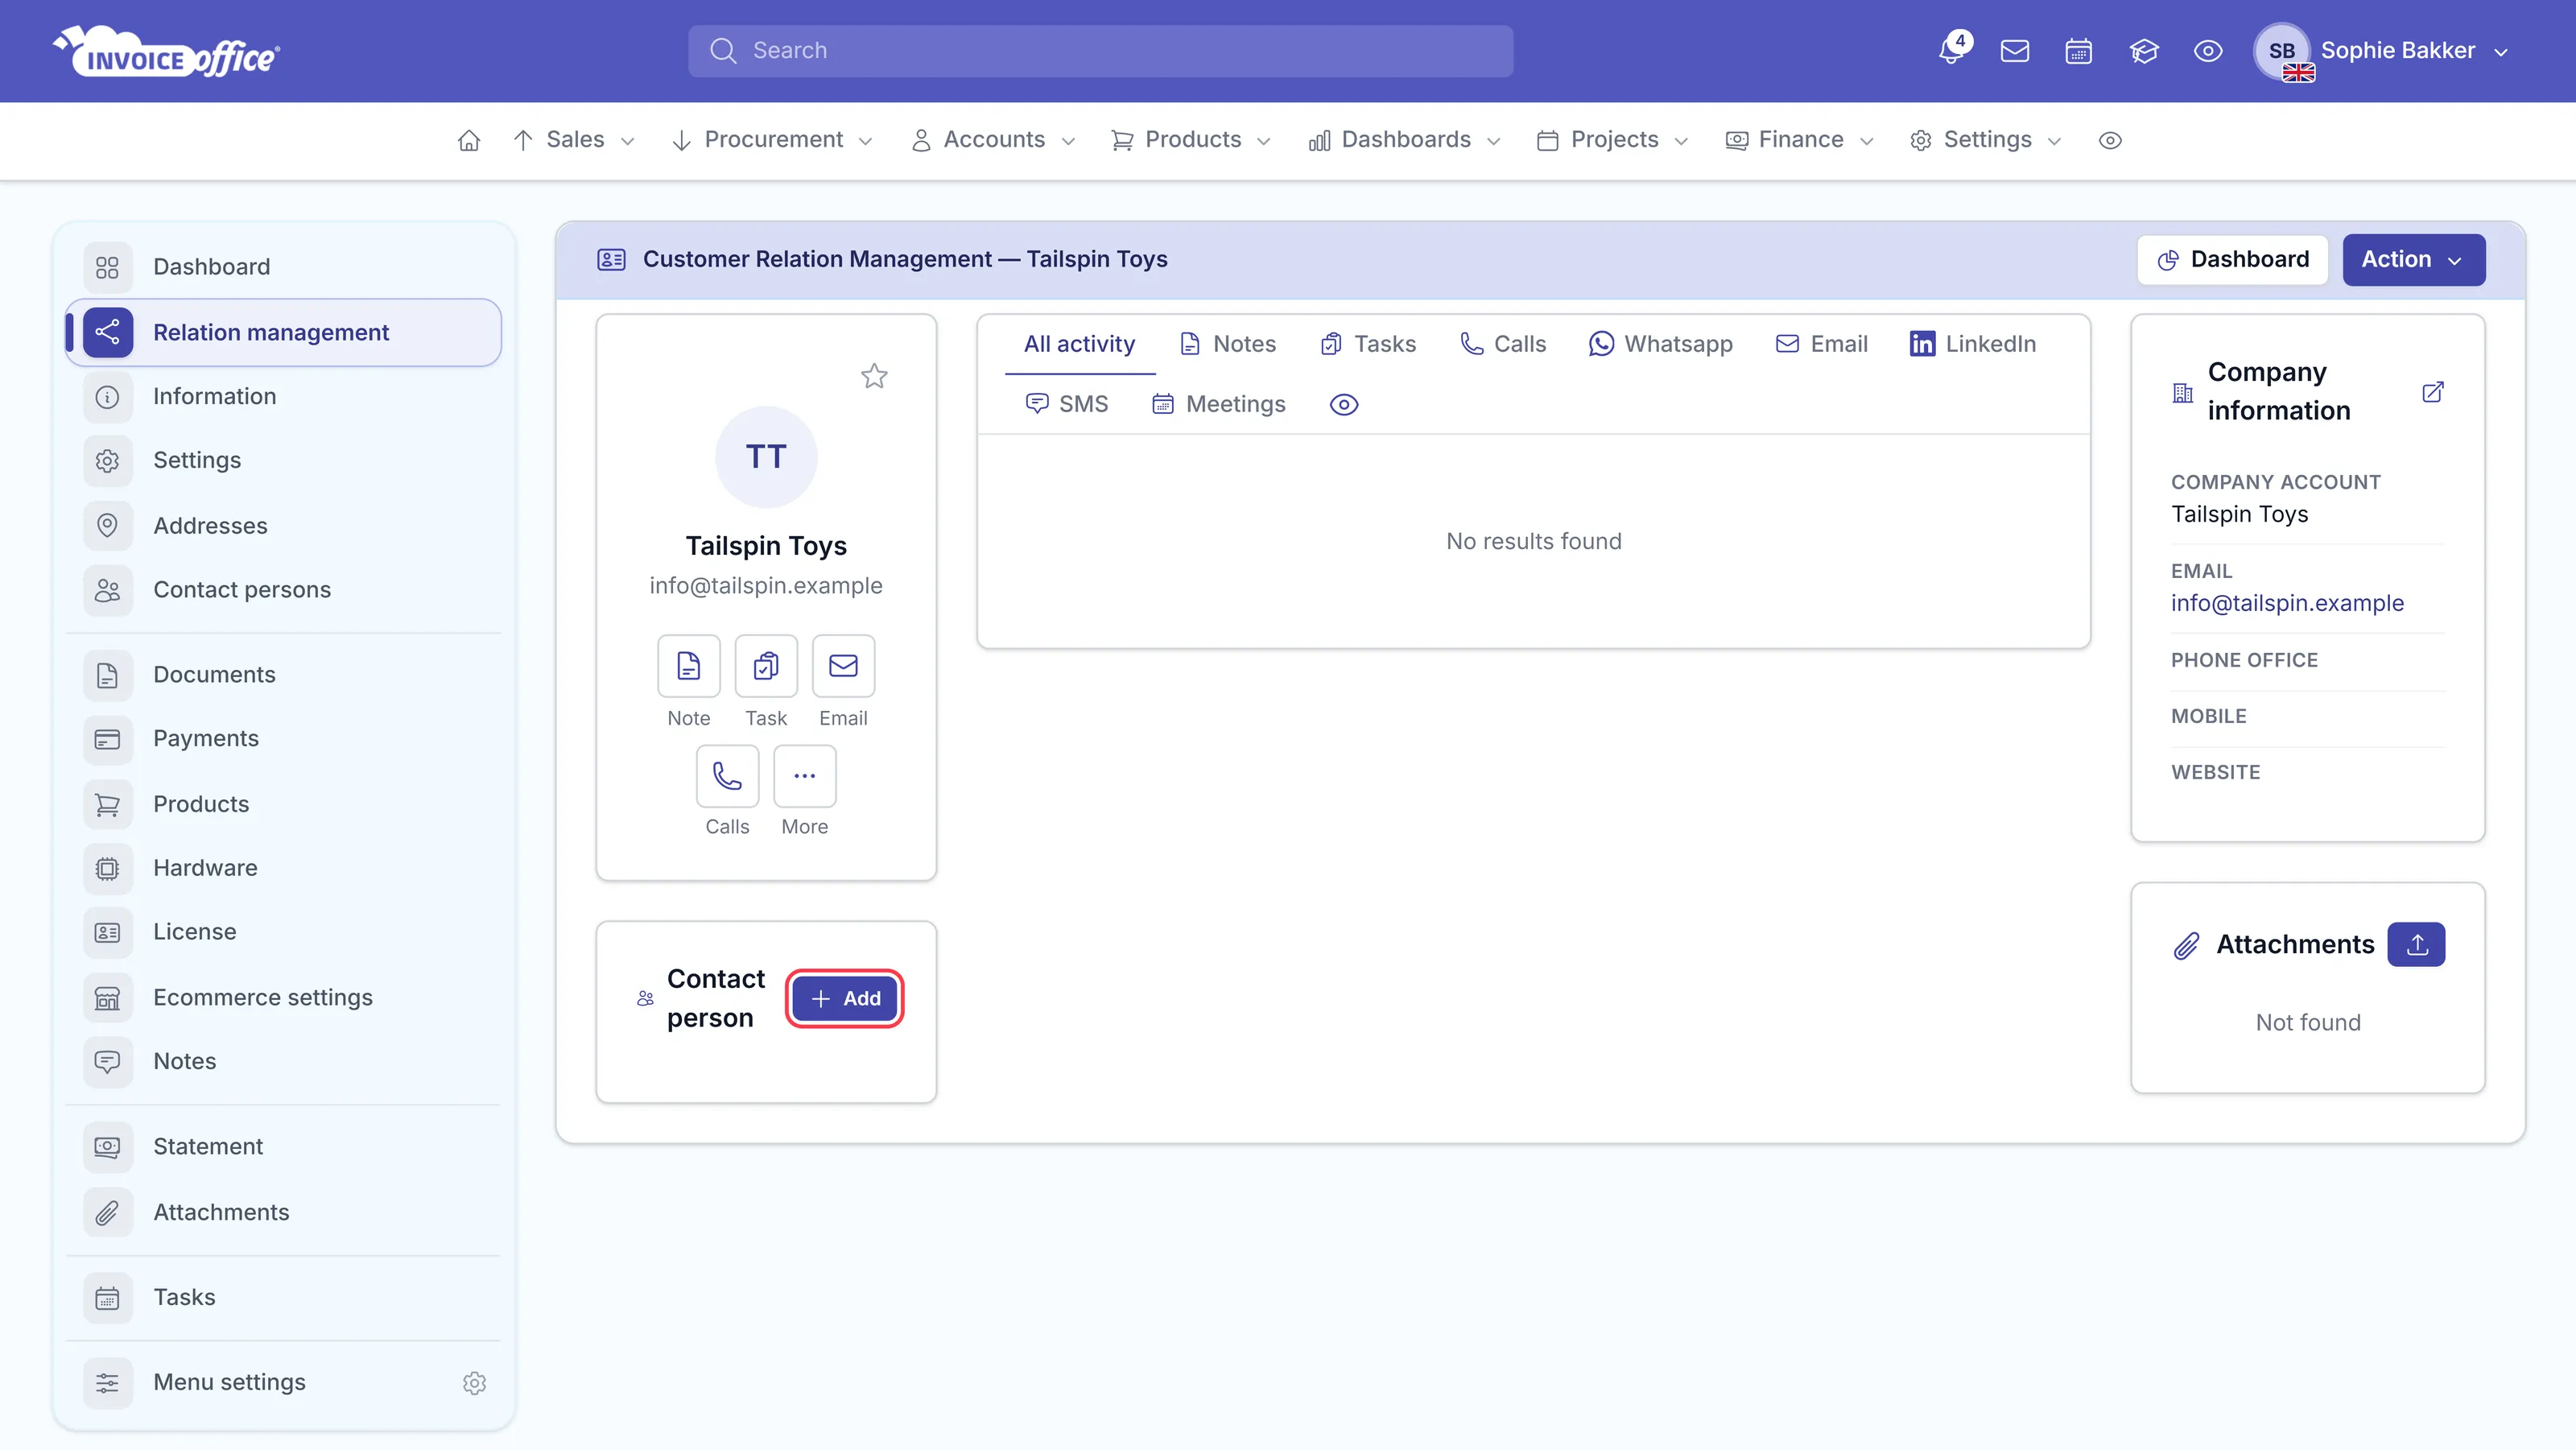2576x1450 pixels.
Task: Expand the Finance menu
Action: [1799, 140]
